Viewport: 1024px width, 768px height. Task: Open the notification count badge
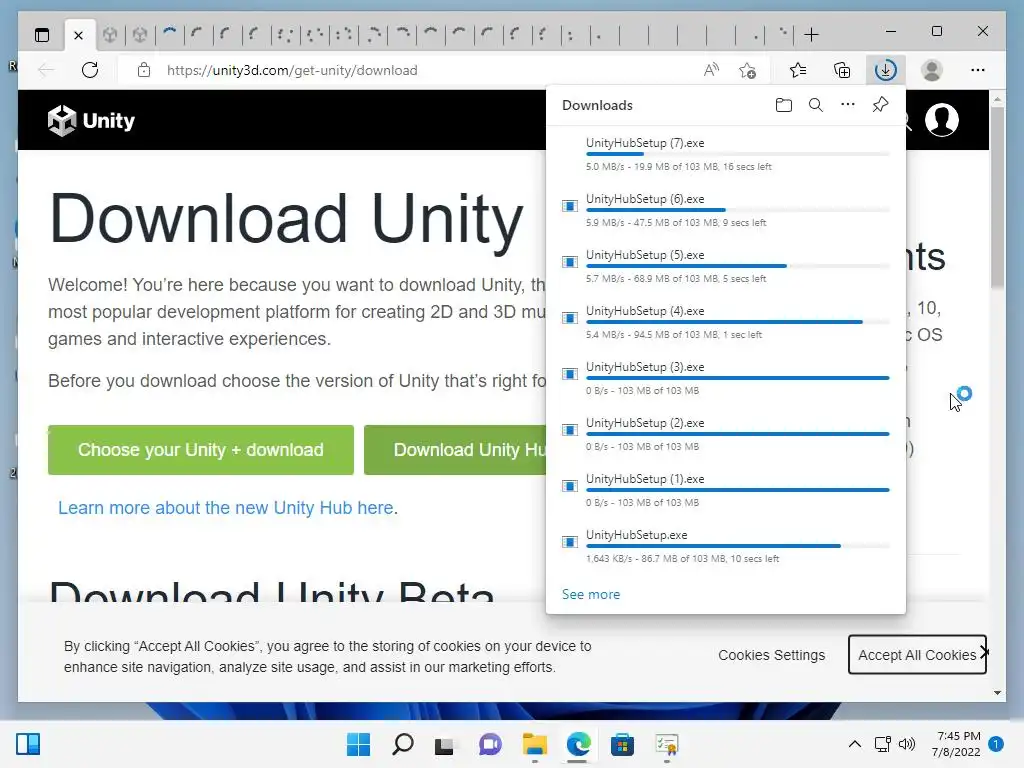(x=996, y=744)
